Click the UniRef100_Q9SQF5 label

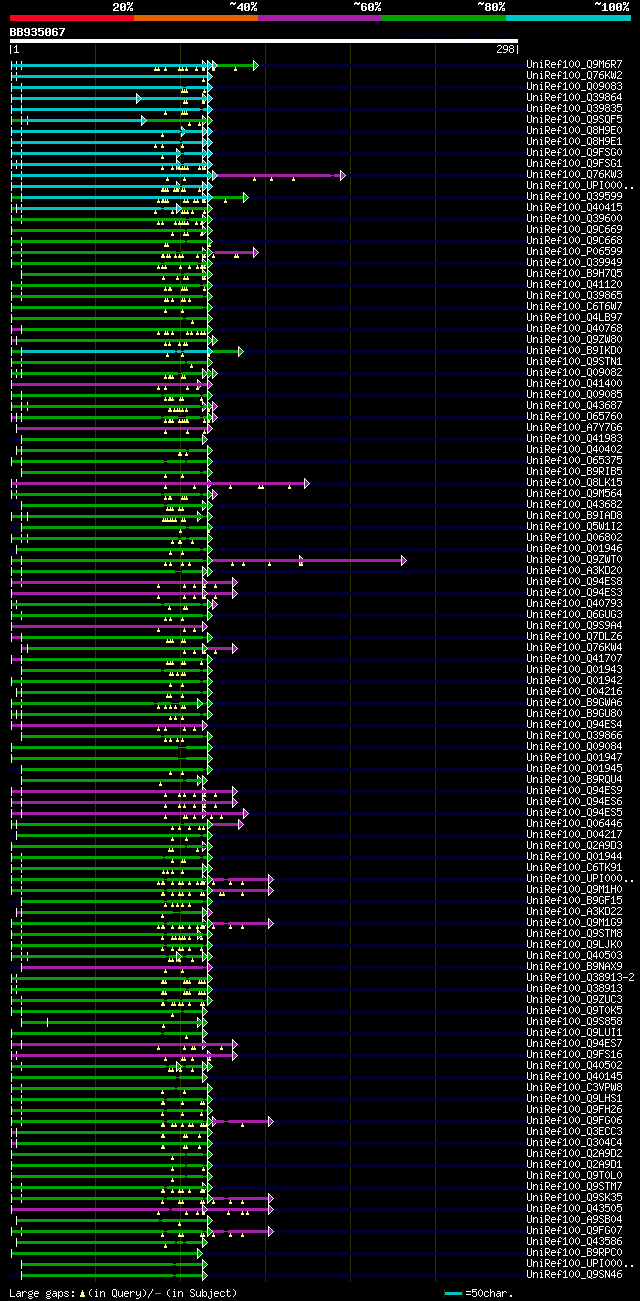pos(574,120)
